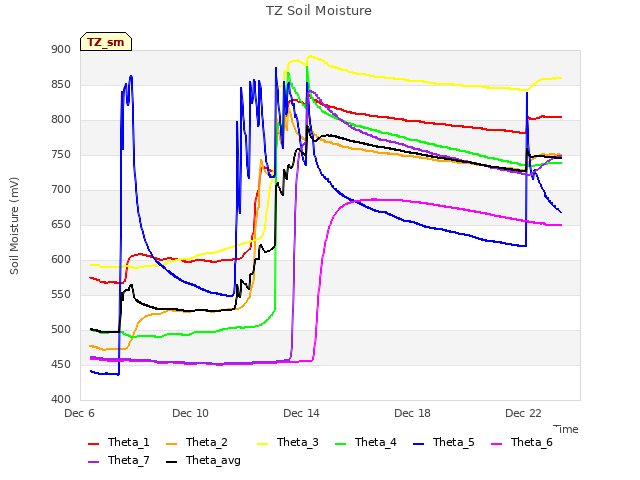This screenshot has height=480, width=640.
Task: Click the 650 y-axis tick label
Action: point(61,225)
